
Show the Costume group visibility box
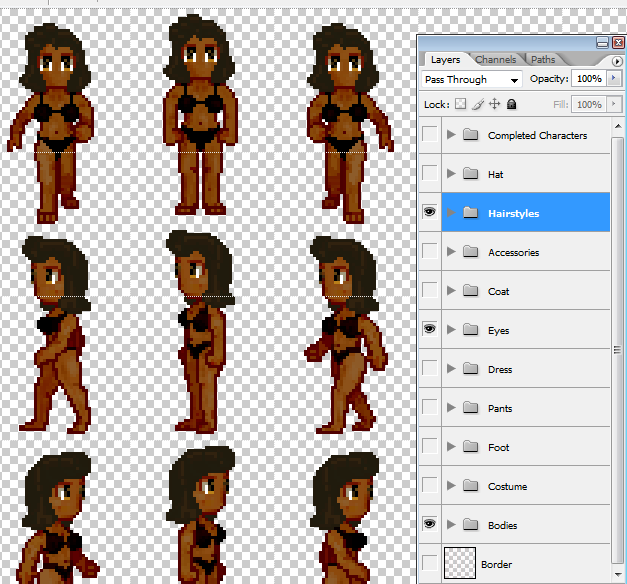430,485
